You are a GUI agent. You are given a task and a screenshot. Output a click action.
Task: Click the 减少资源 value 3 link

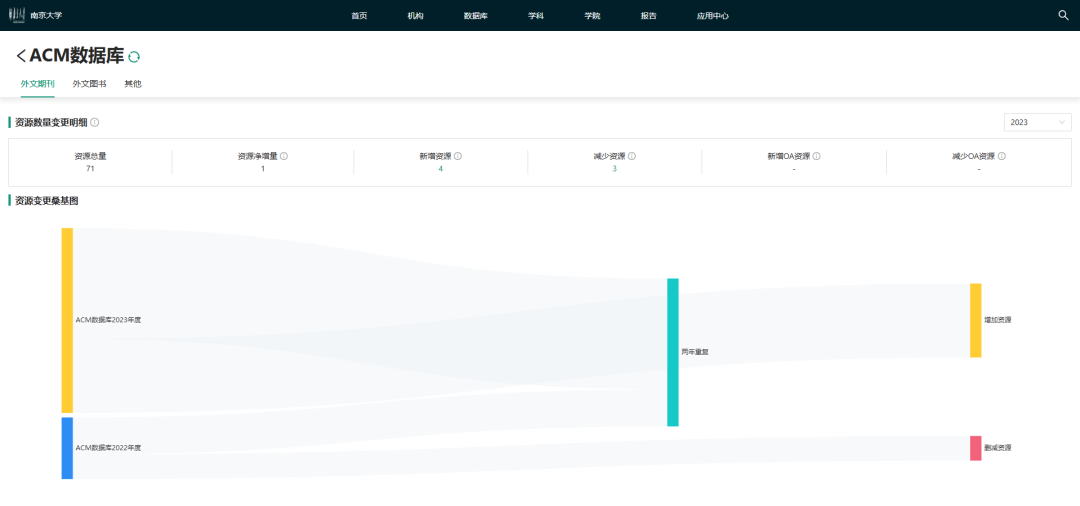614,169
